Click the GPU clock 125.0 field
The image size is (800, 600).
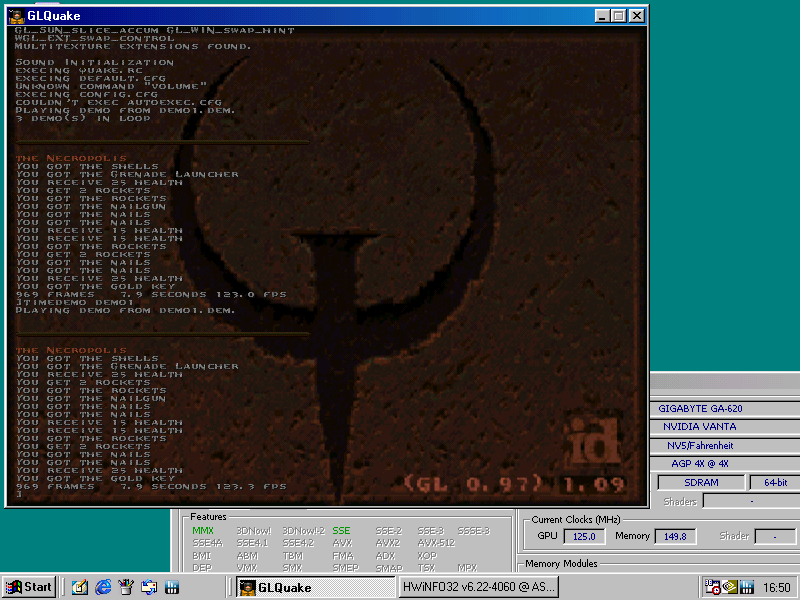[x=584, y=536]
